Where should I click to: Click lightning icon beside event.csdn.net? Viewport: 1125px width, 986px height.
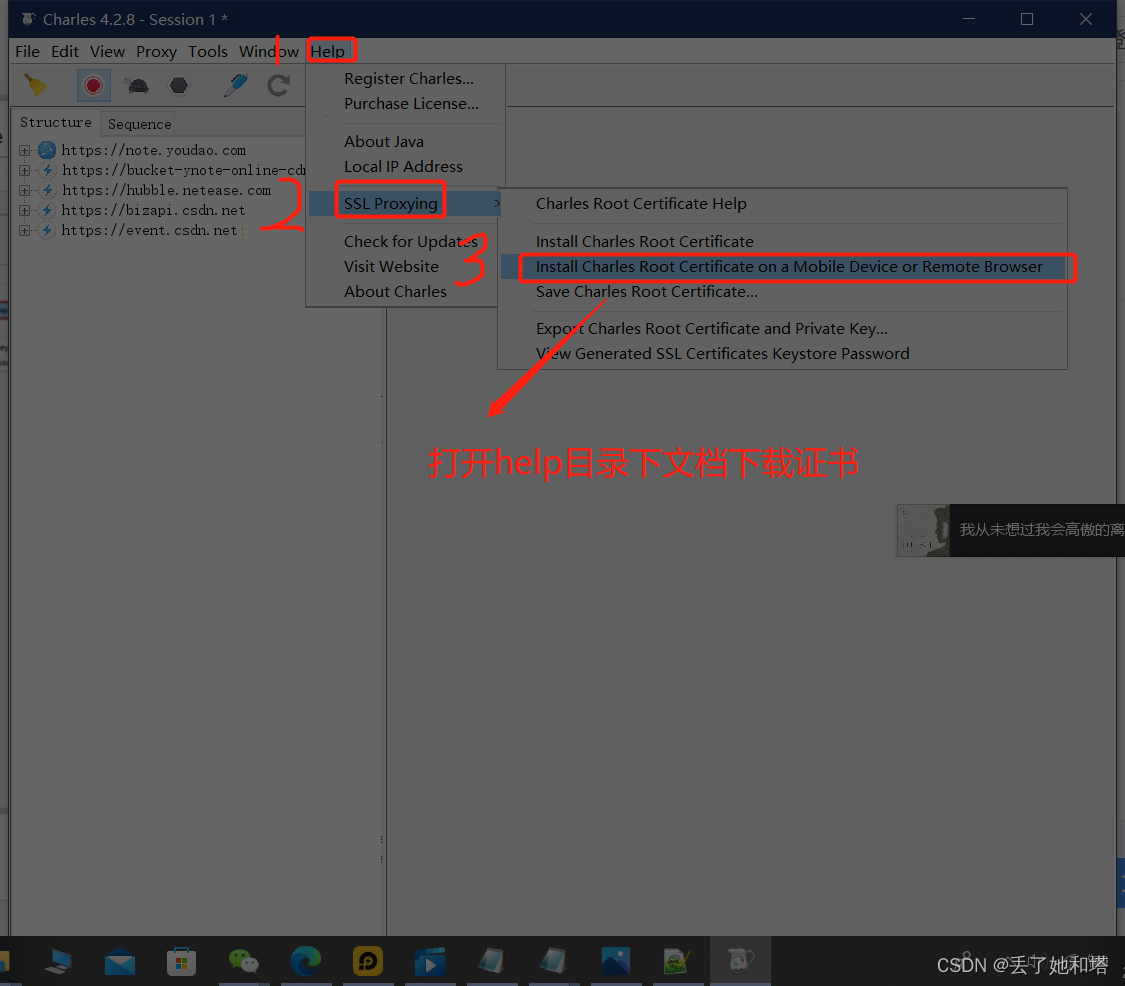[x=47, y=230]
